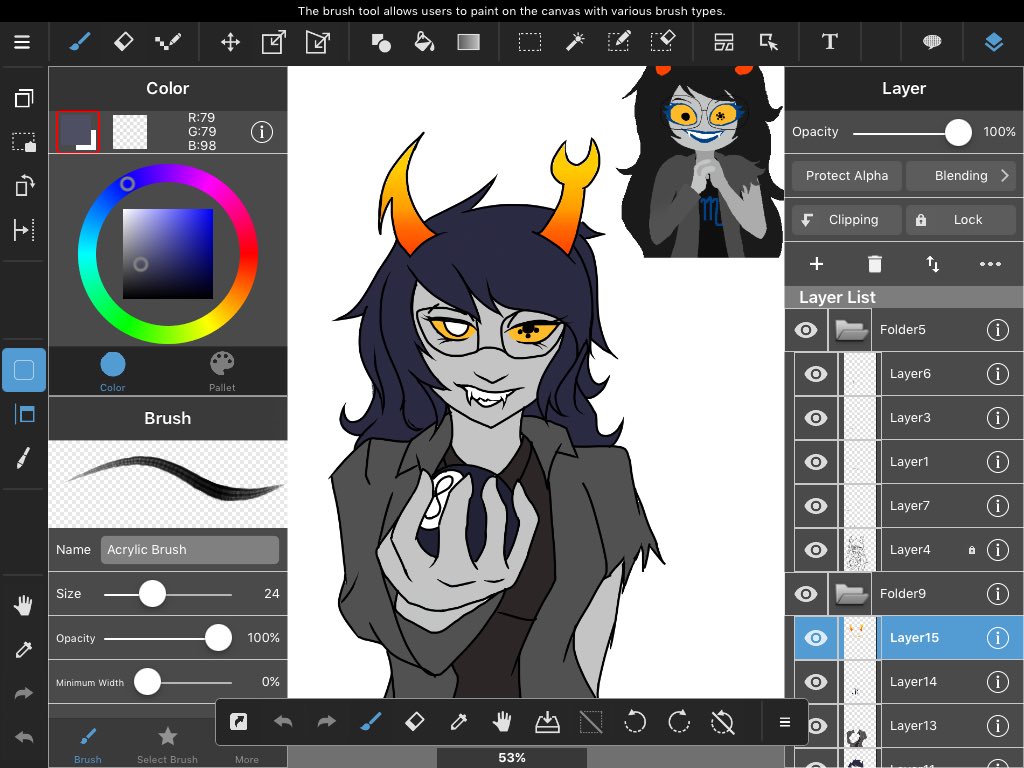1024x768 pixels.
Task: Open the Brush tab at bottom
Action: tap(88, 744)
